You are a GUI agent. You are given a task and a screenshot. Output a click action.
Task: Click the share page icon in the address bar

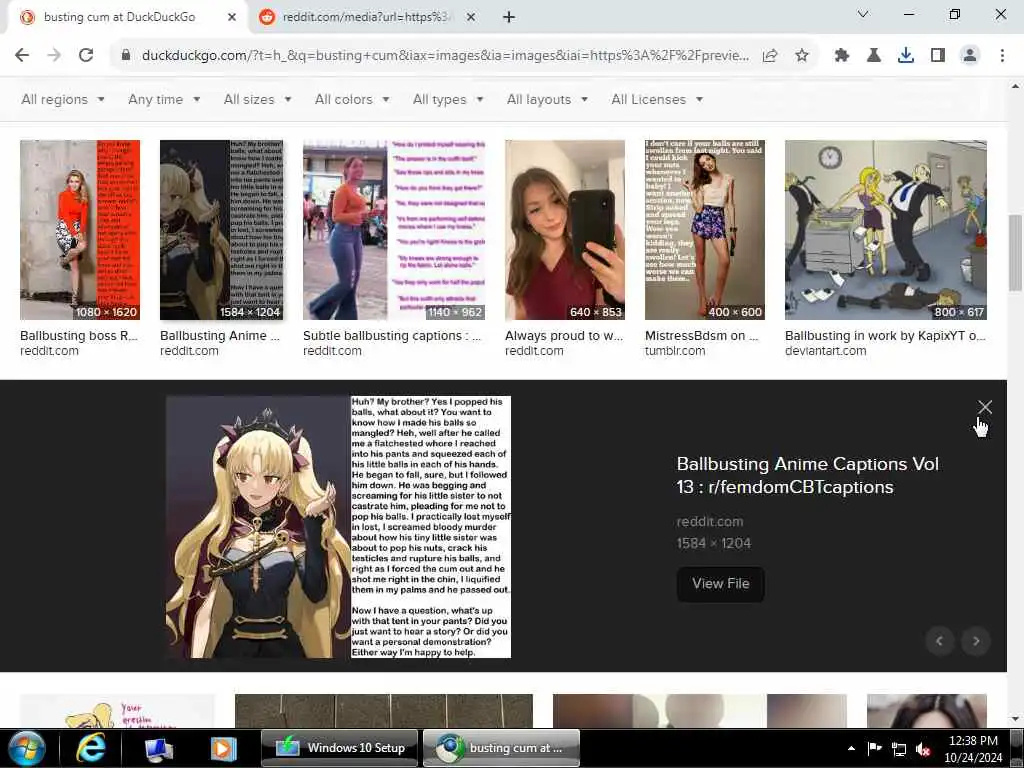pyautogui.click(x=770, y=56)
